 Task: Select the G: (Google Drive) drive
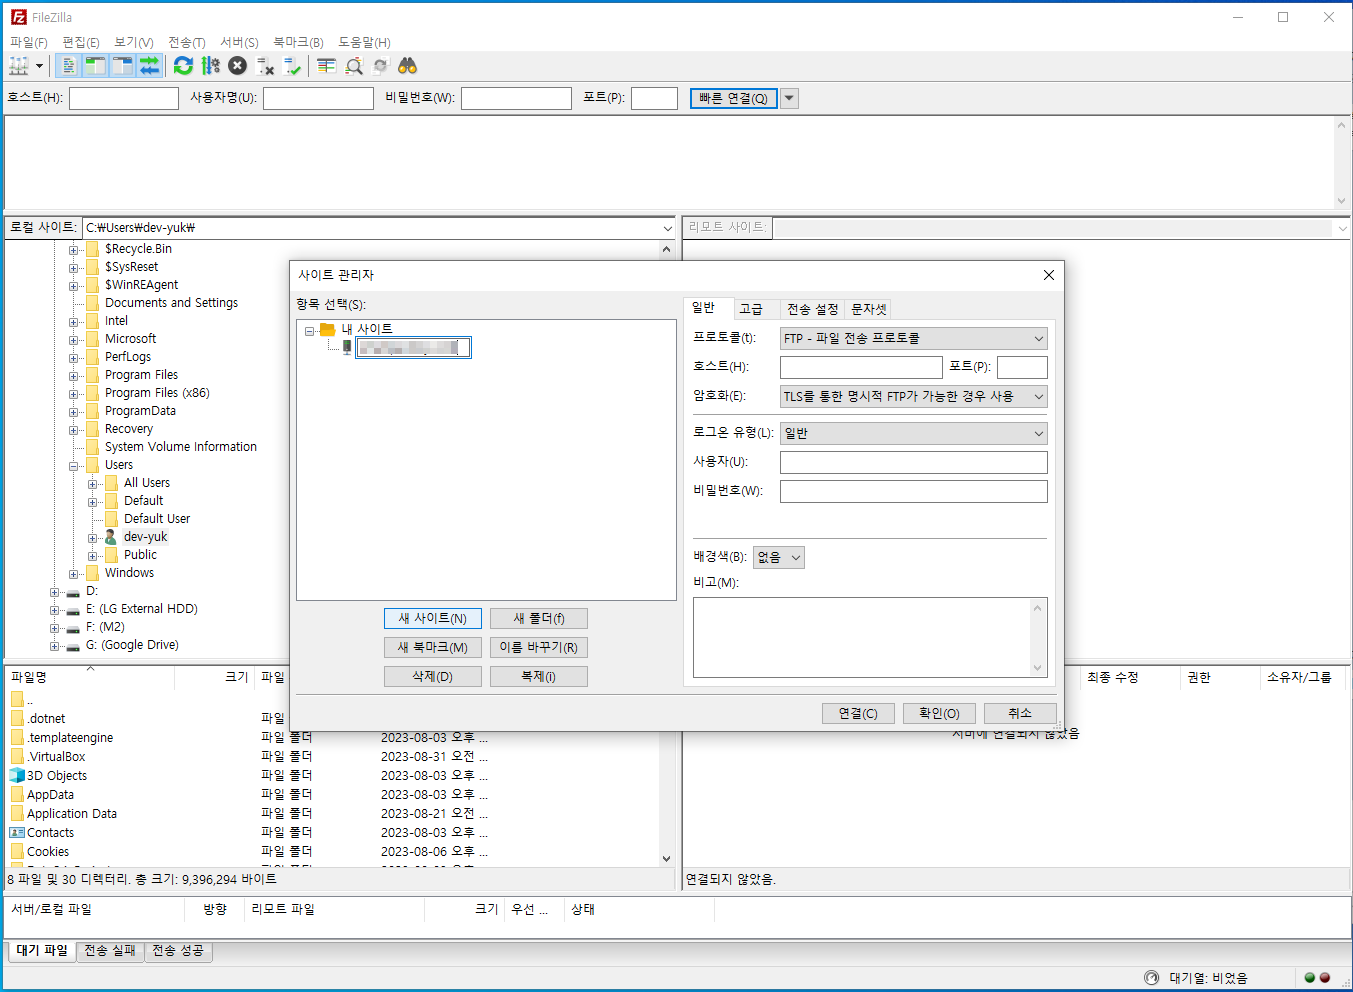point(132,645)
